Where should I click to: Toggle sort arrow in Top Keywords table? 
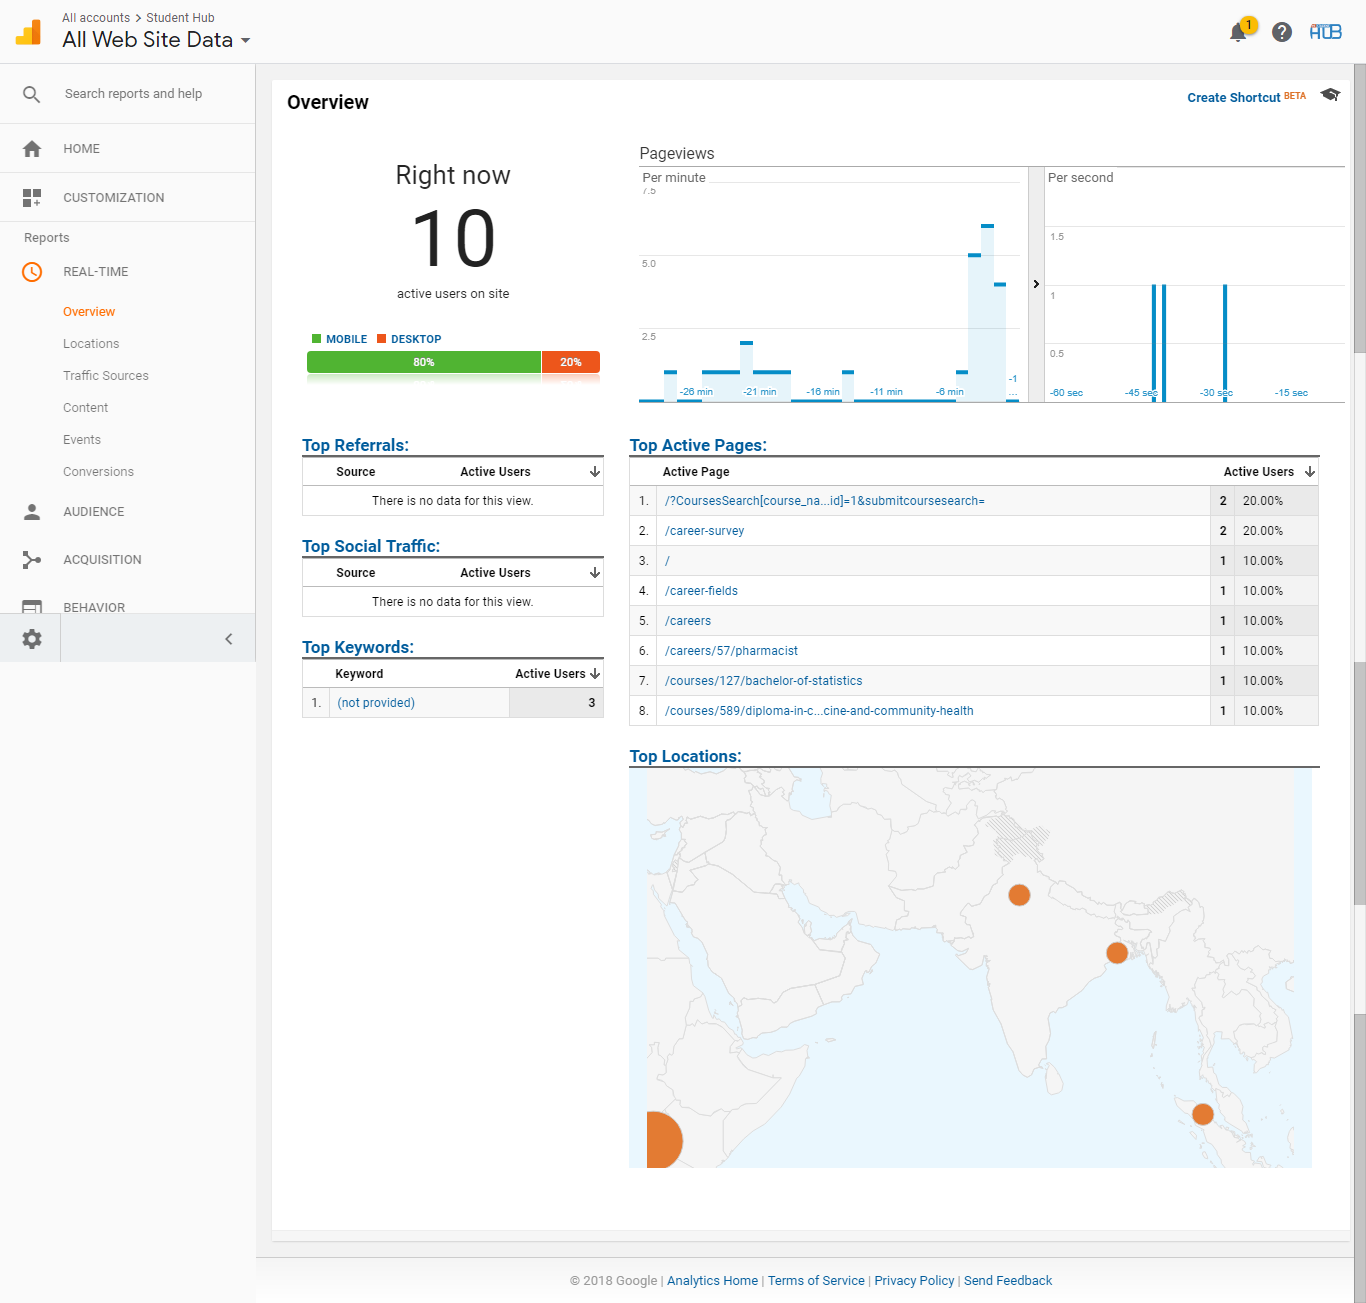tap(595, 674)
